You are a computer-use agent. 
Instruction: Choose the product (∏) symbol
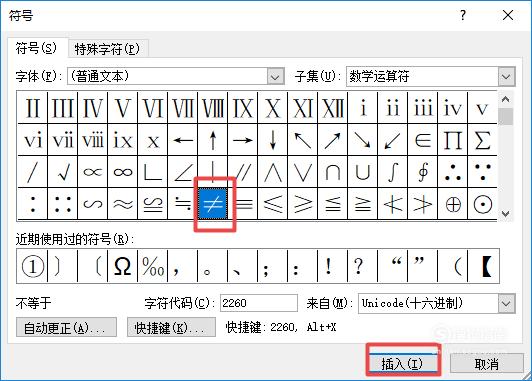(453, 140)
